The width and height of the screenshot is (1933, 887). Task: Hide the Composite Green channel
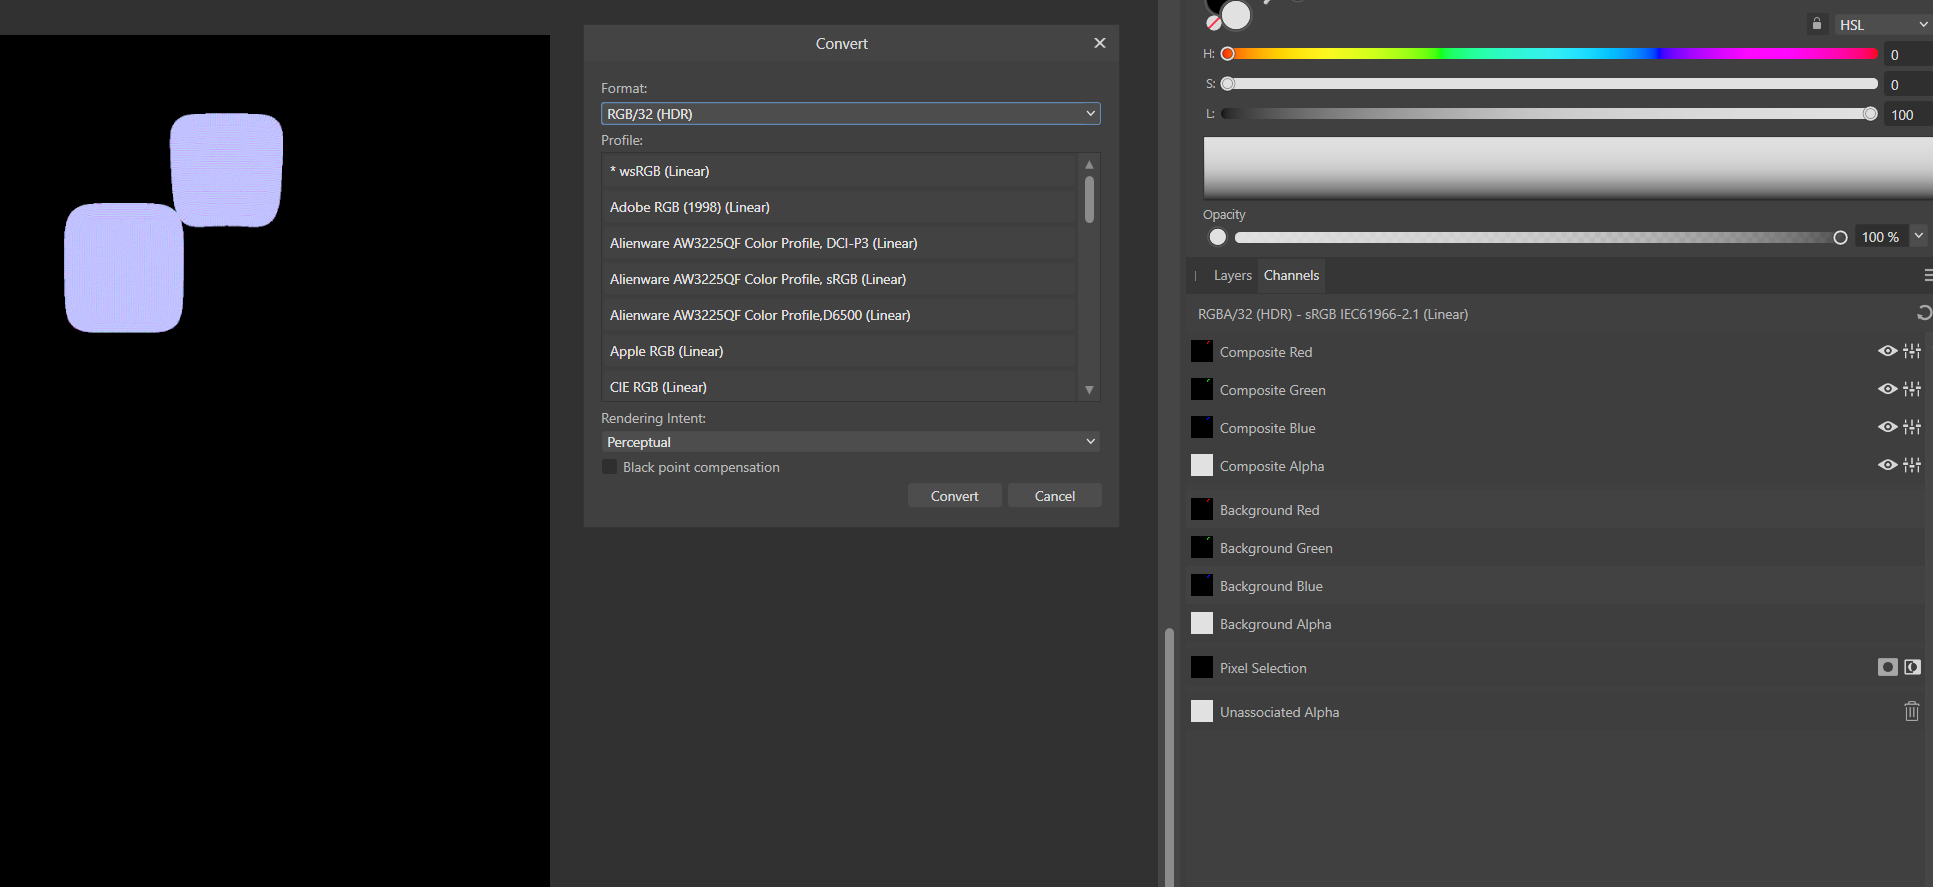(x=1887, y=389)
